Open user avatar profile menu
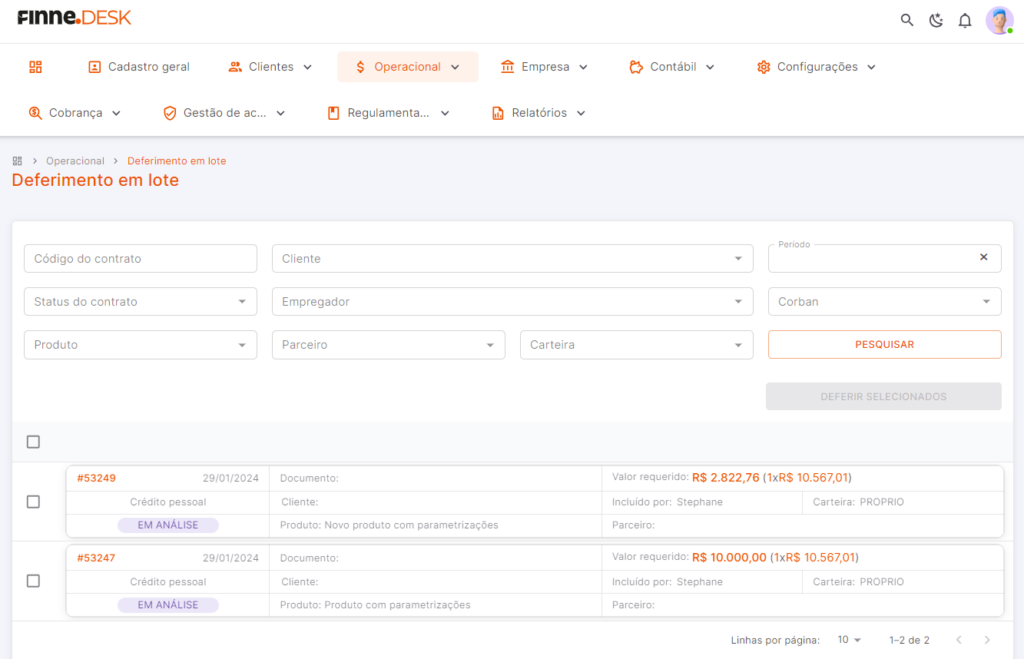This screenshot has width=1024, height=659. click(999, 21)
